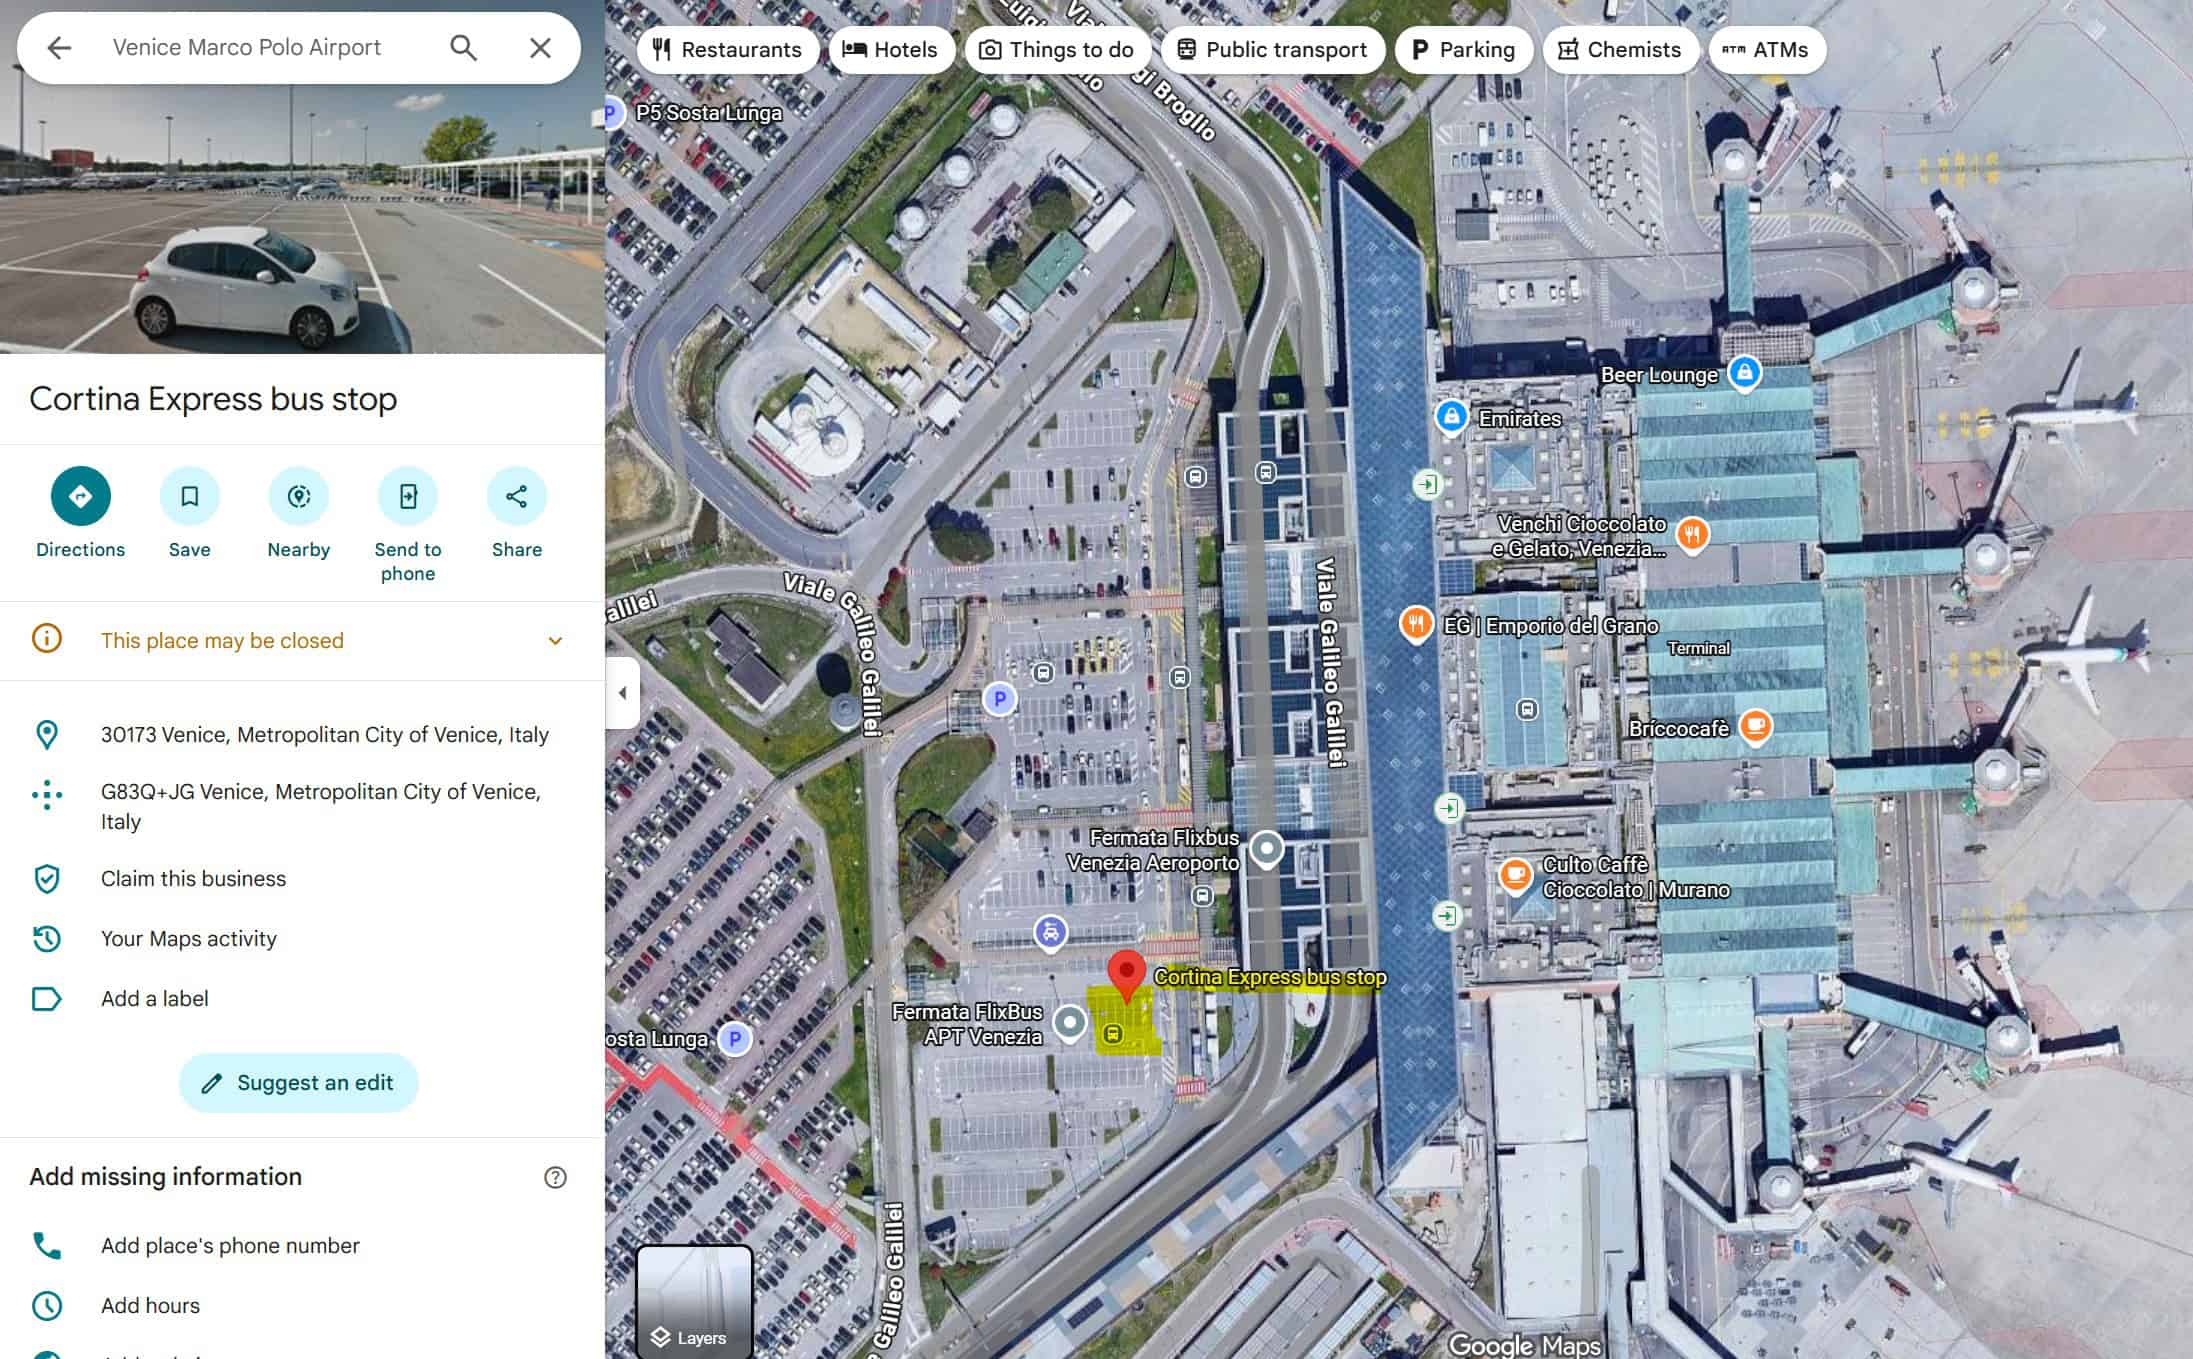Toggle the Layers map view
This screenshot has width=2193, height=1359.
pos(694,1302)
